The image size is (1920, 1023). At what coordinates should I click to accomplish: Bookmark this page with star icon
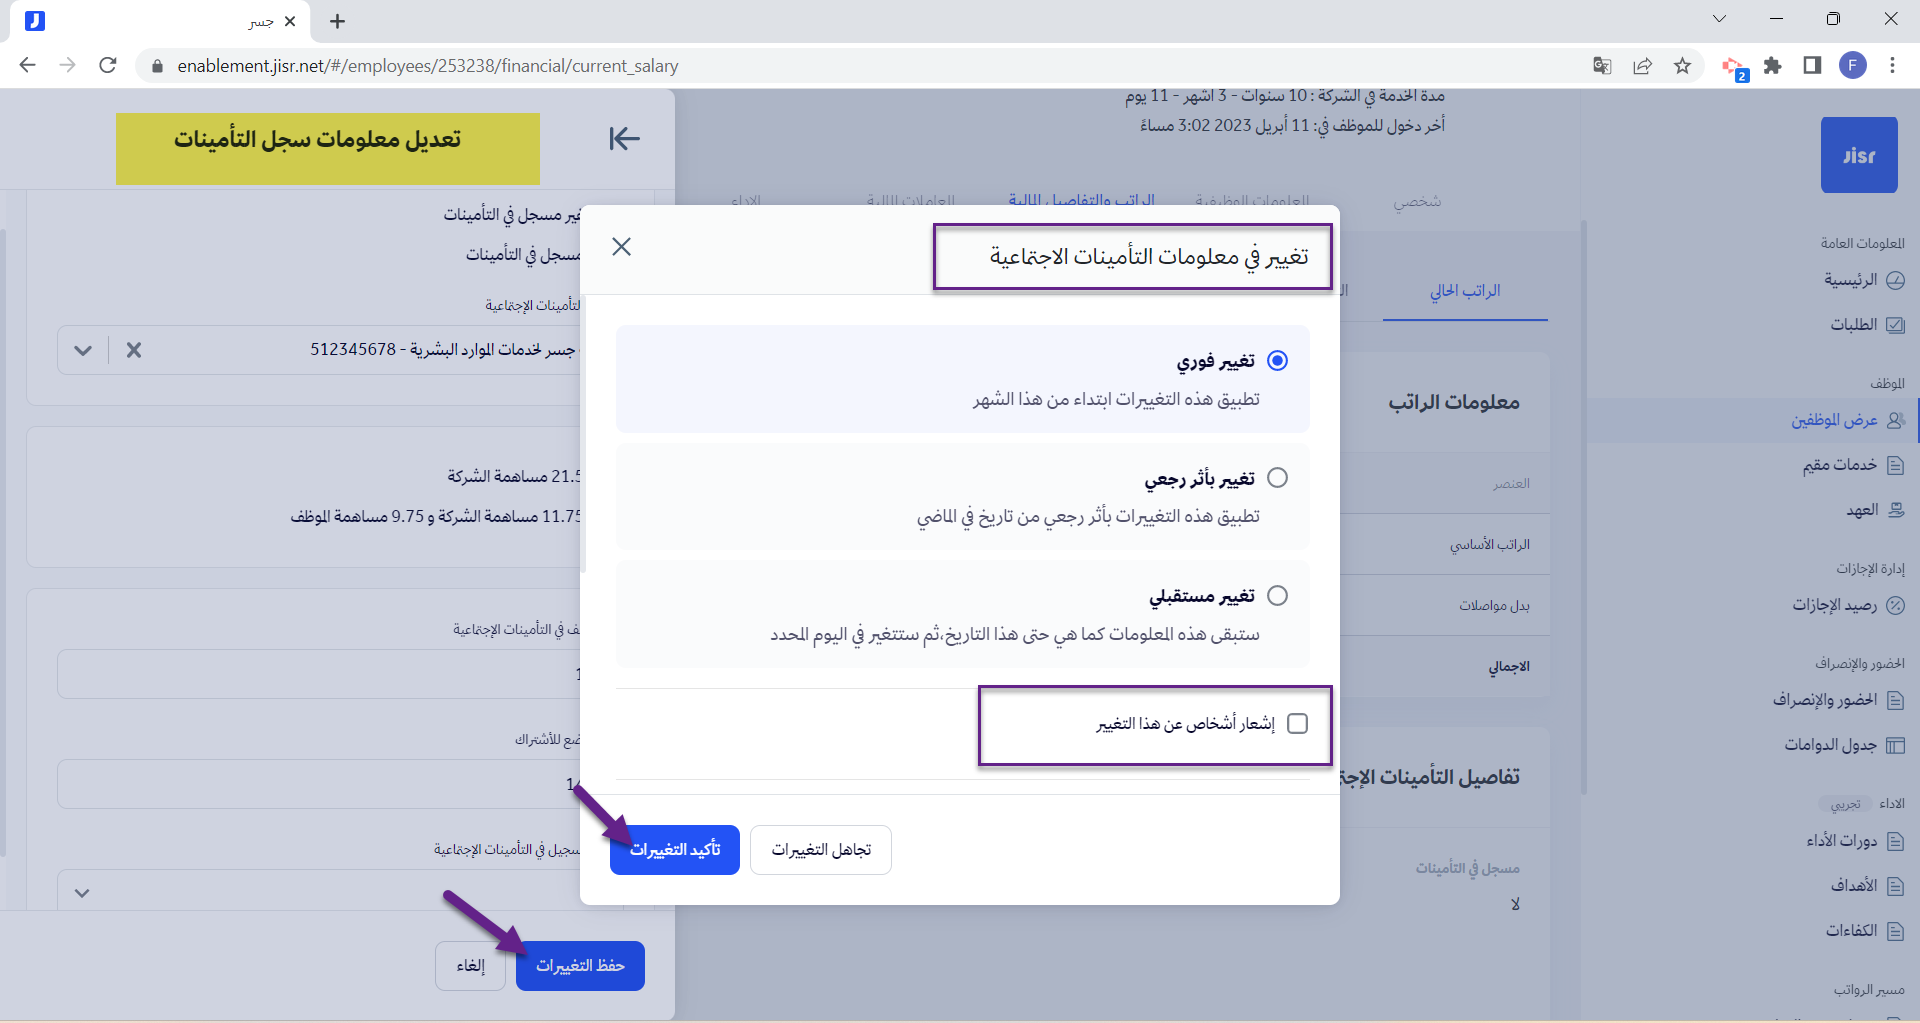1682,66
